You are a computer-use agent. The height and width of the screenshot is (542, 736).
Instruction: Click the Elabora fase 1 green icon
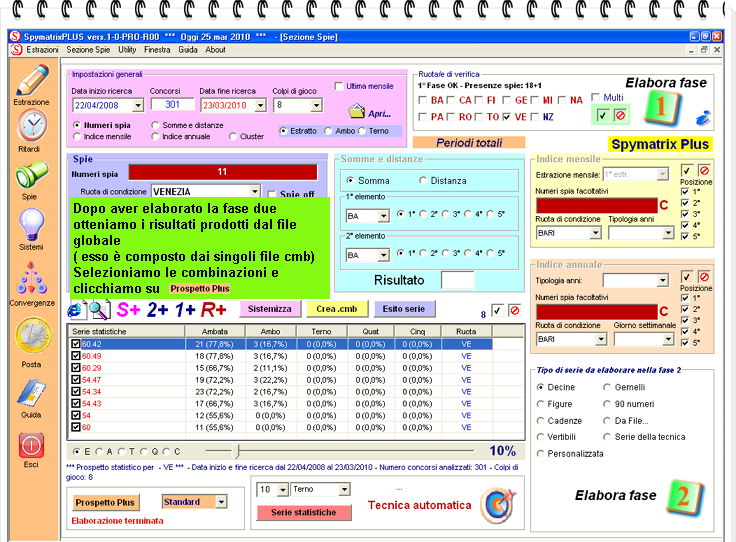click(663, 107)
